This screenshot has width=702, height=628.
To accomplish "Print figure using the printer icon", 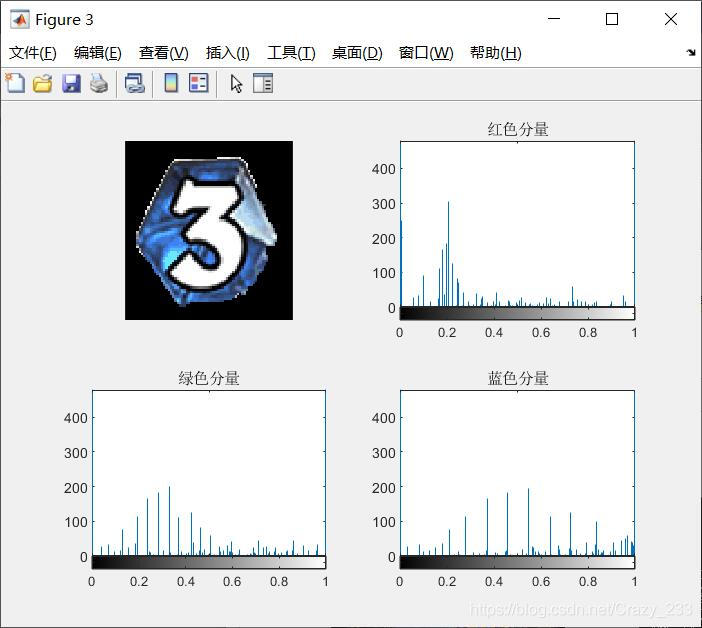I will tap(99, 84).
